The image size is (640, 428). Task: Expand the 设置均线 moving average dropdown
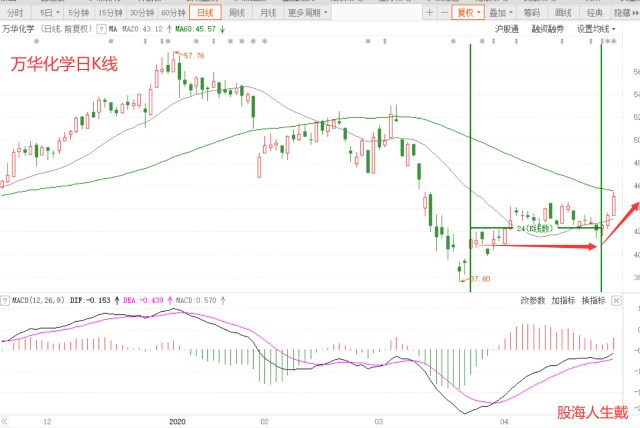(x=596, y=29)
